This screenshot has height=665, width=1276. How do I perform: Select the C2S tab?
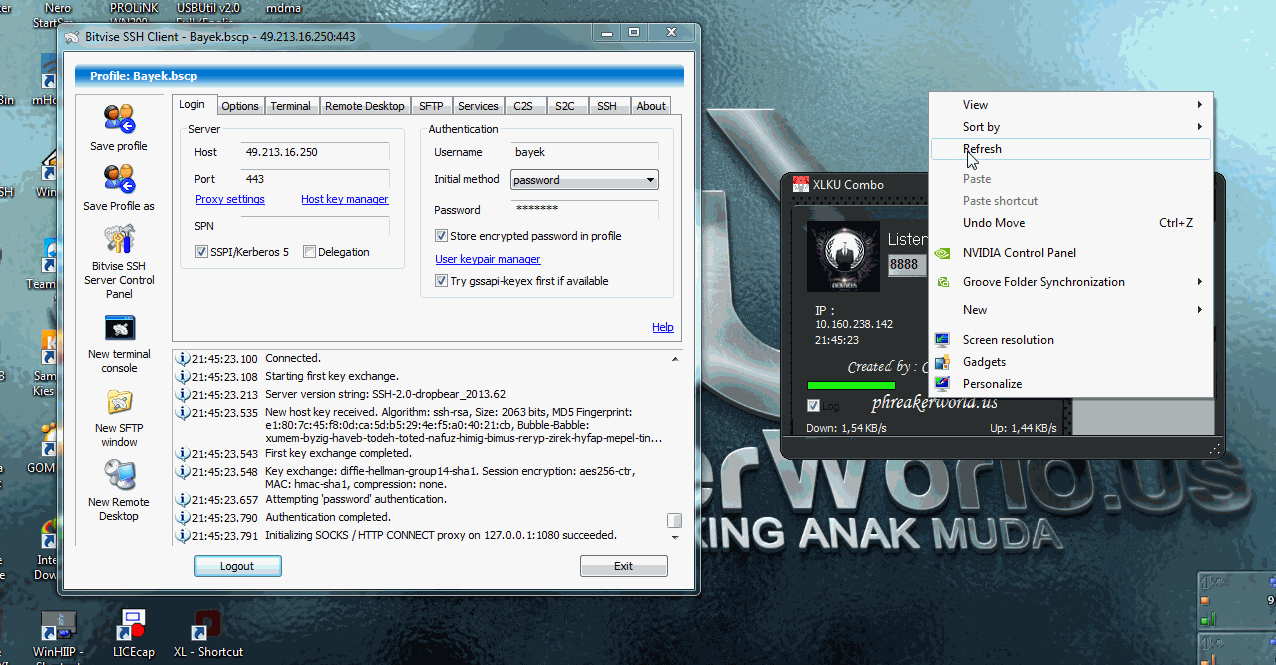click(523, 106)
